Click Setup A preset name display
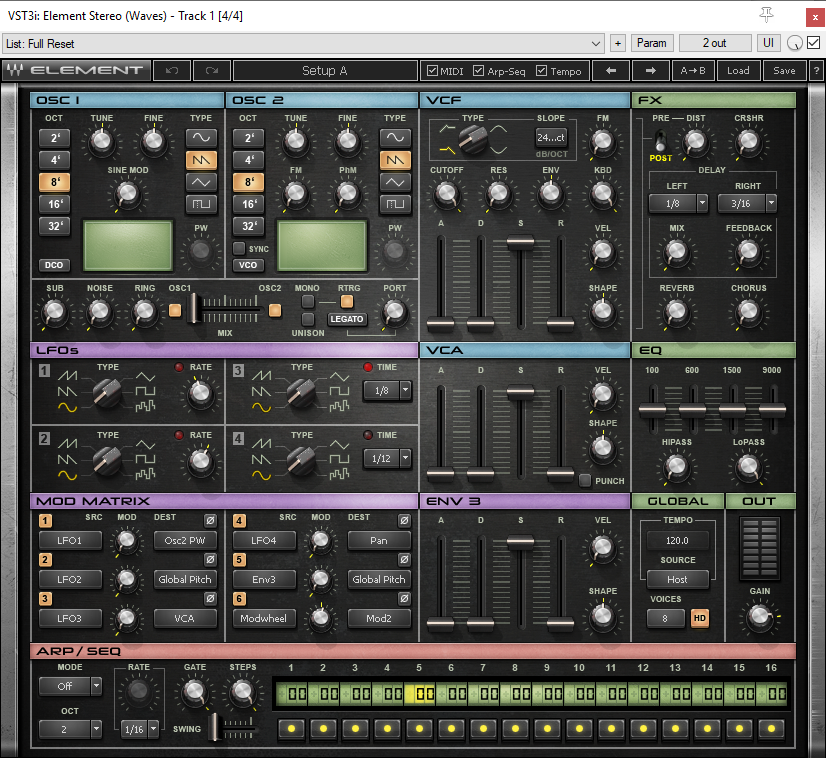 (x=325, y=71)
